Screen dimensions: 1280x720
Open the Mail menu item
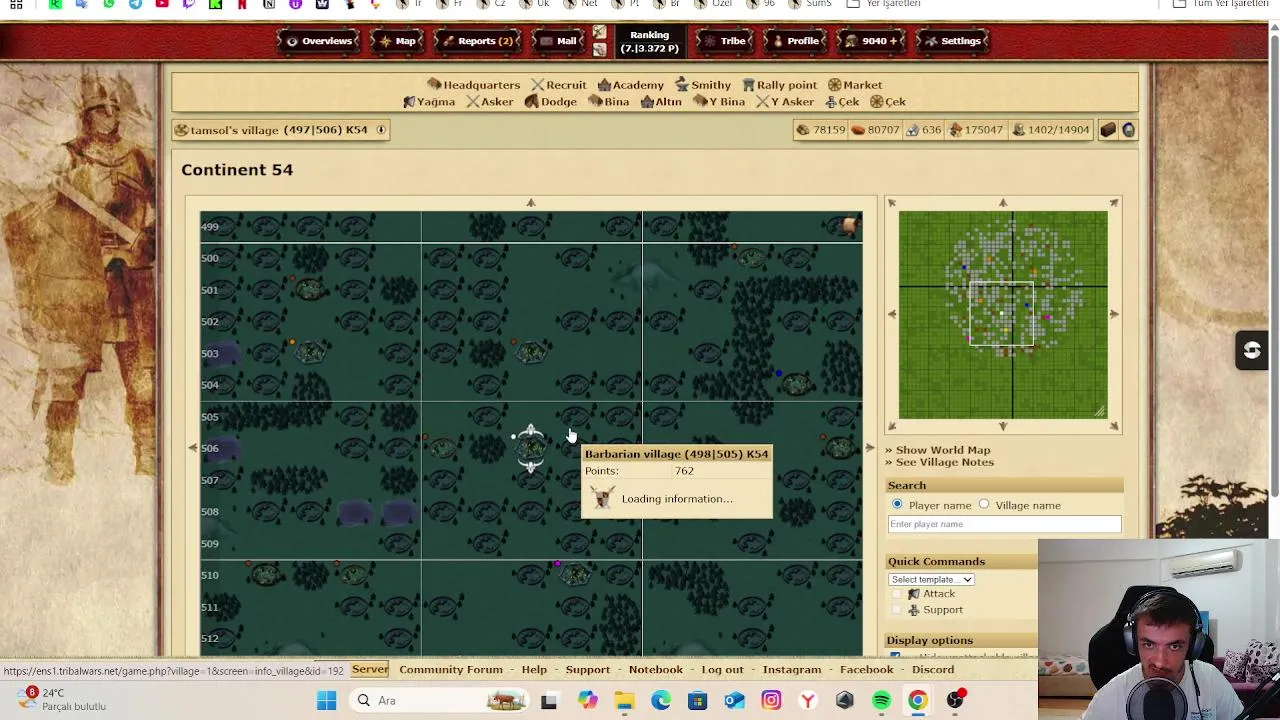[557, 41]
